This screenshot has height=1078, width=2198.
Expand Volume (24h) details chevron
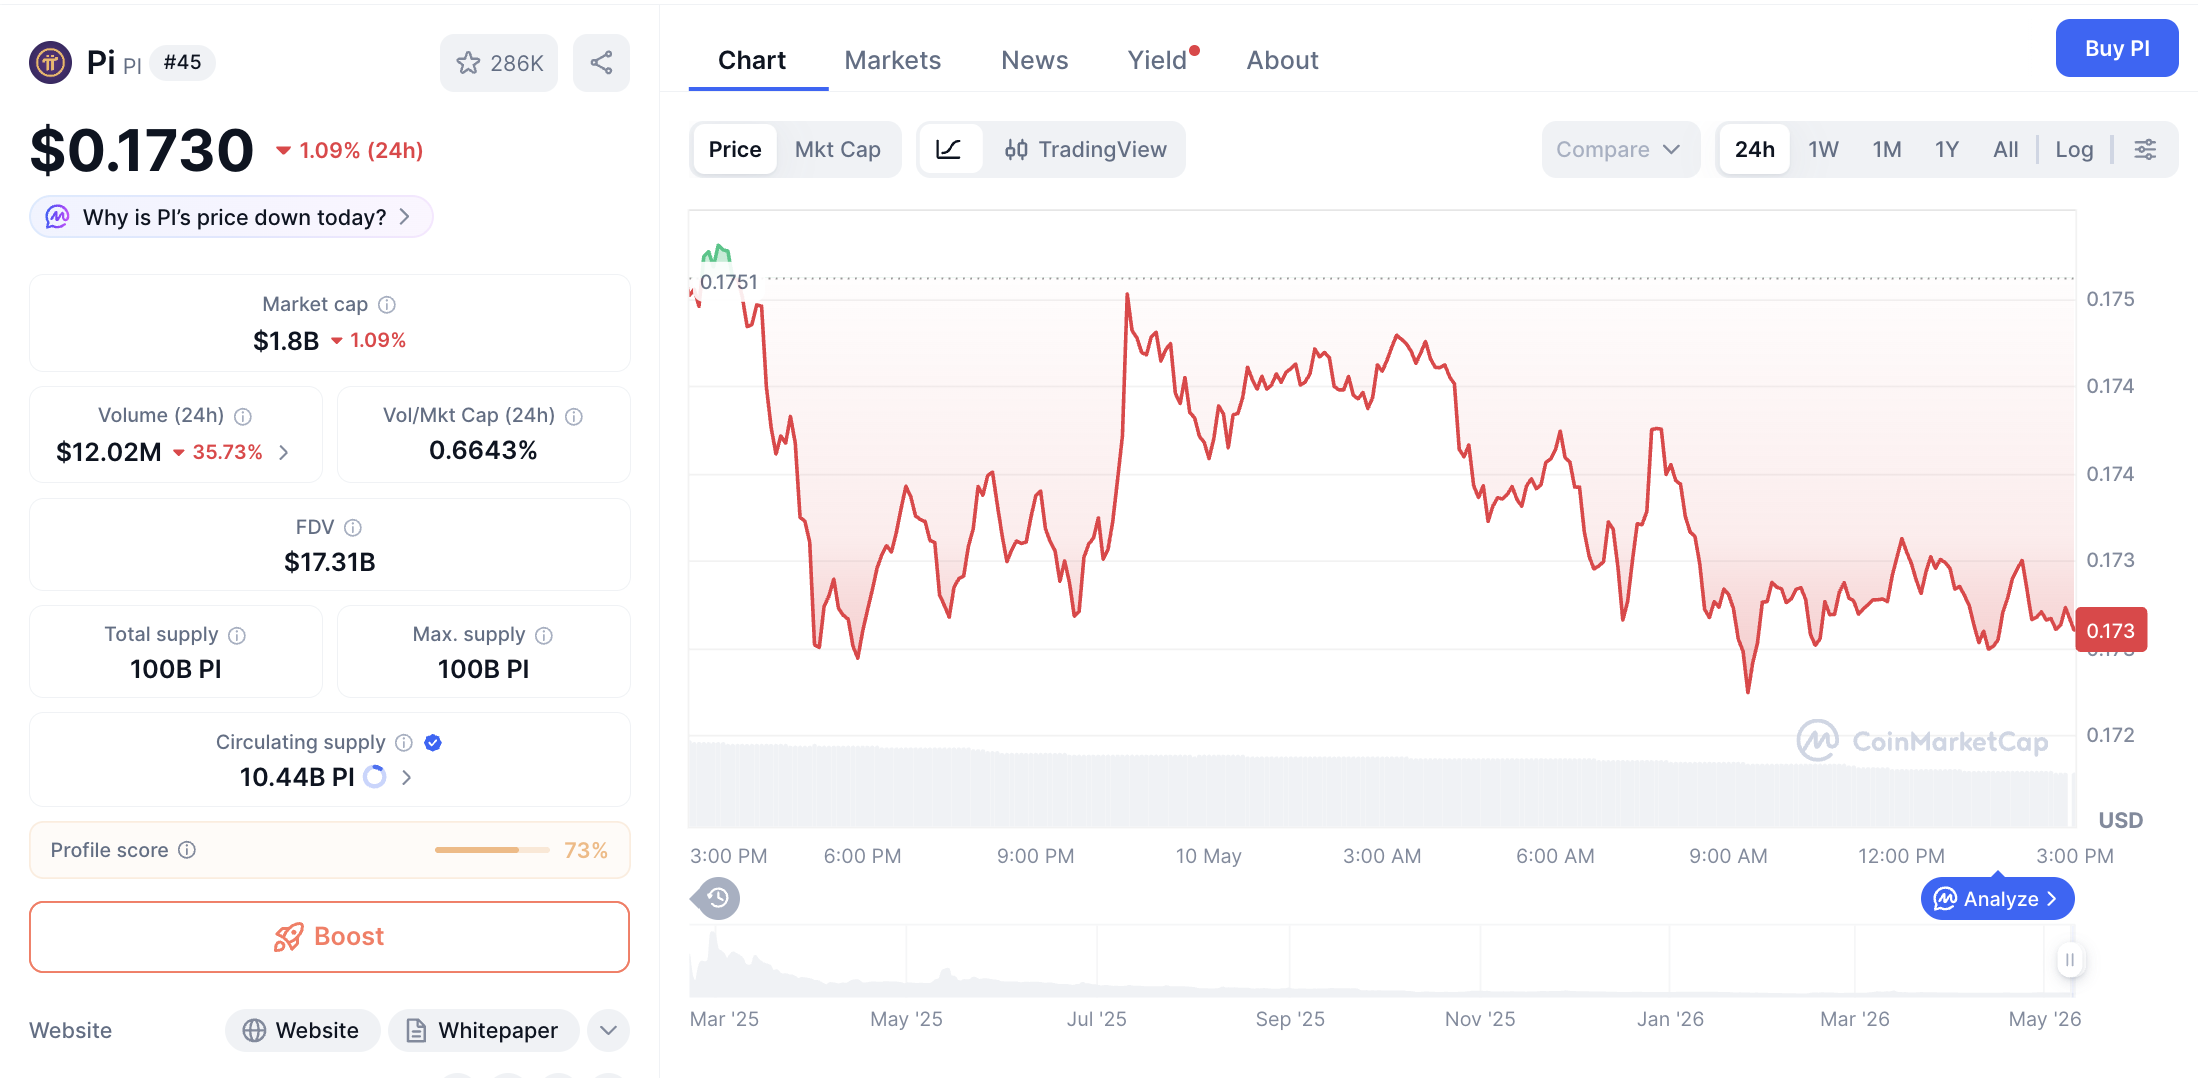[284, 453]
